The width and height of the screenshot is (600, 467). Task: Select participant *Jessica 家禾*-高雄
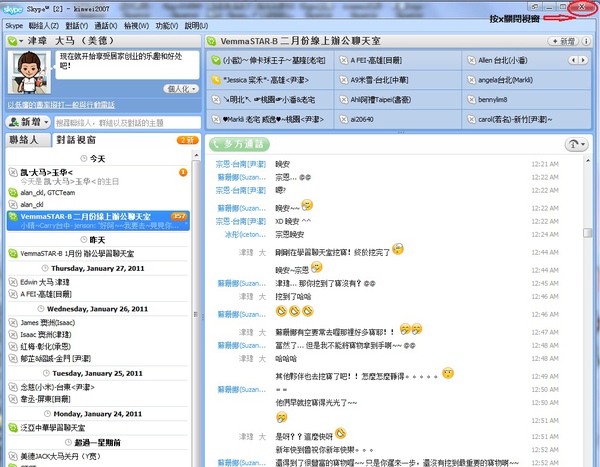(270, 80)
